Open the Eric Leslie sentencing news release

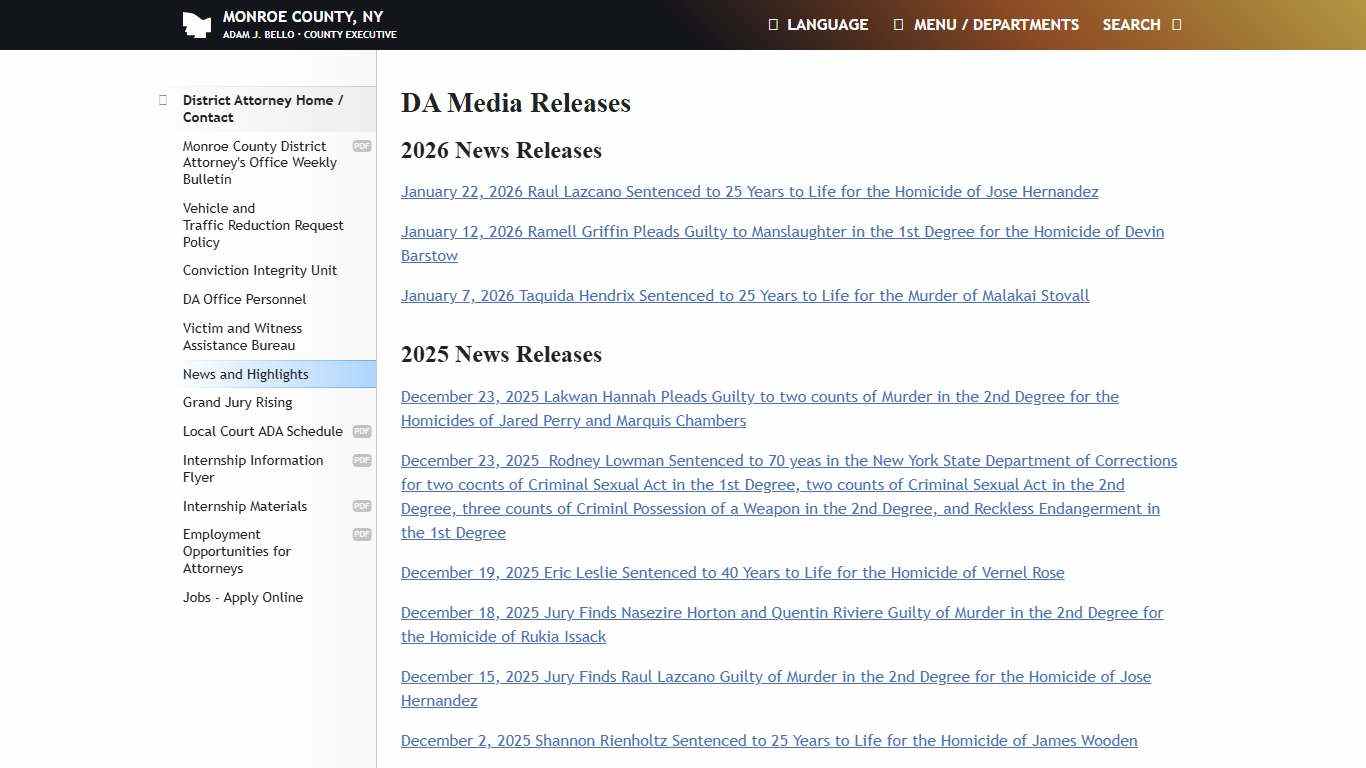tap(732, 573)
